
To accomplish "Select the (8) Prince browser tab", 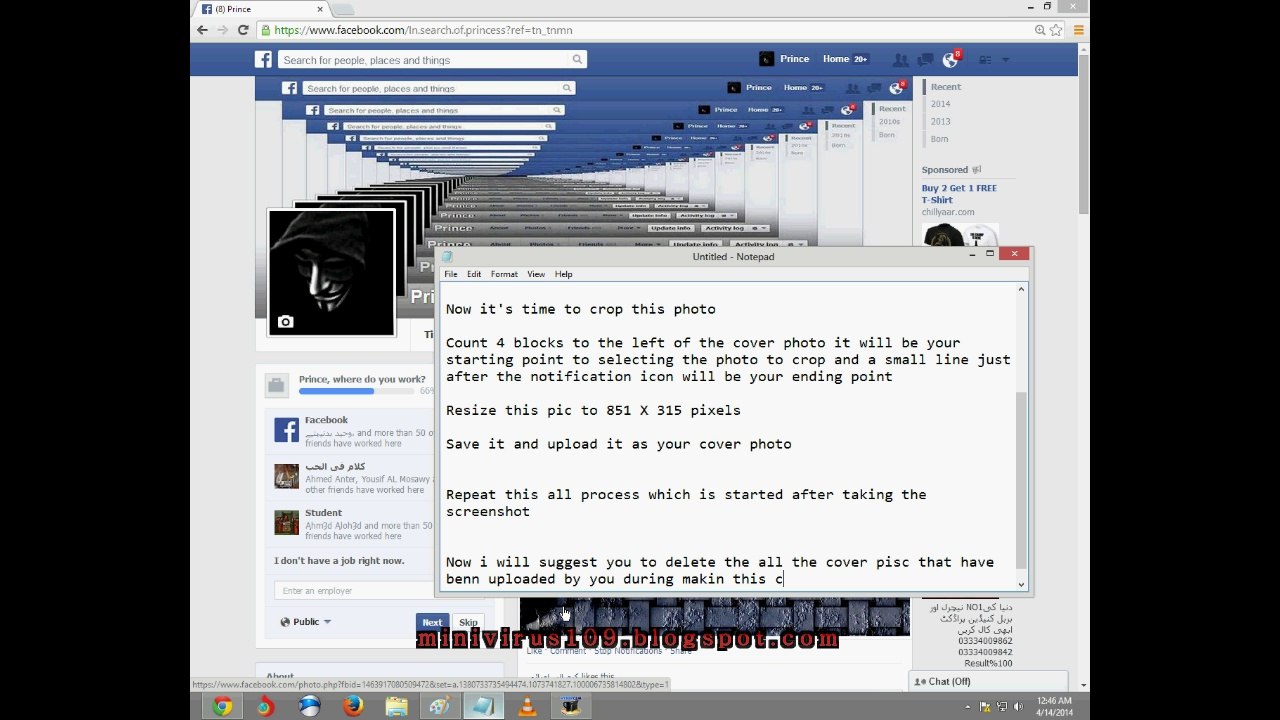I will click(x=260, y=9).
